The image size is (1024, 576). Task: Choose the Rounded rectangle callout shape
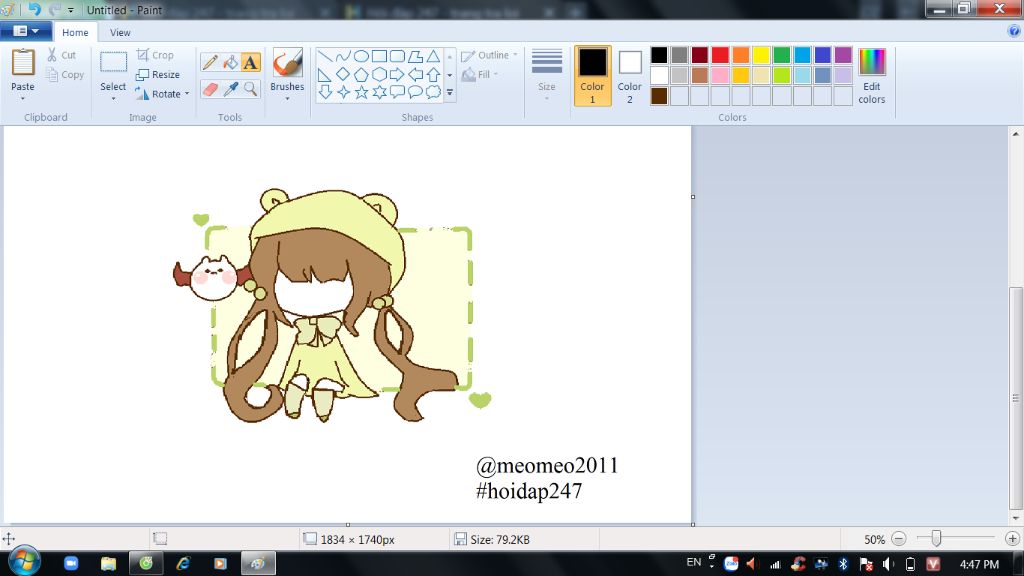point(397,92)
